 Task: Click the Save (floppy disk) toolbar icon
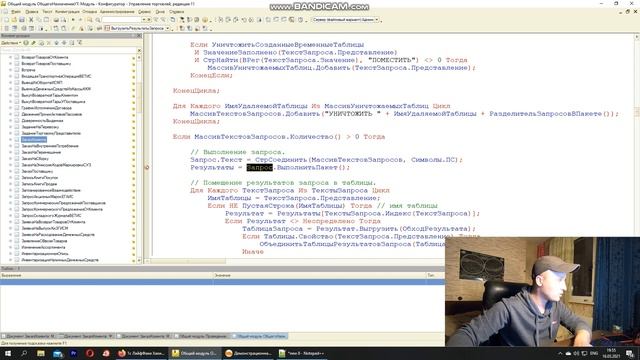point(22,20)
